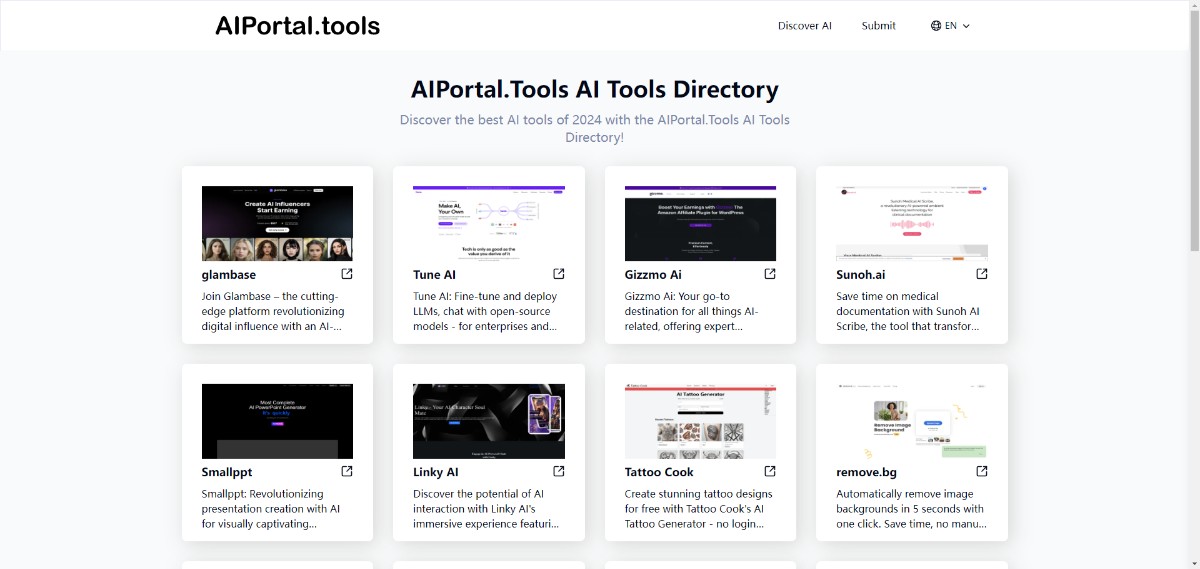The height and width of the screenshot is (569, 1200).
Task: Open the Submit page
Action: tap(879, 26)
